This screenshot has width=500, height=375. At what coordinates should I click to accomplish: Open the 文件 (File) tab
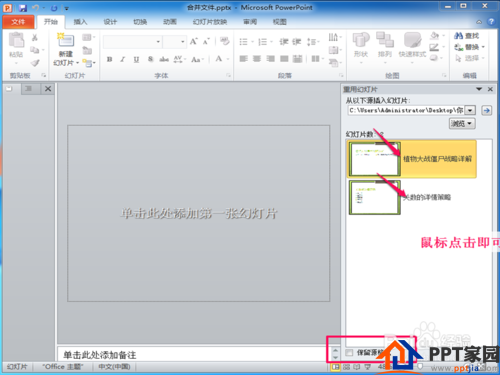(x=18, y=22)
